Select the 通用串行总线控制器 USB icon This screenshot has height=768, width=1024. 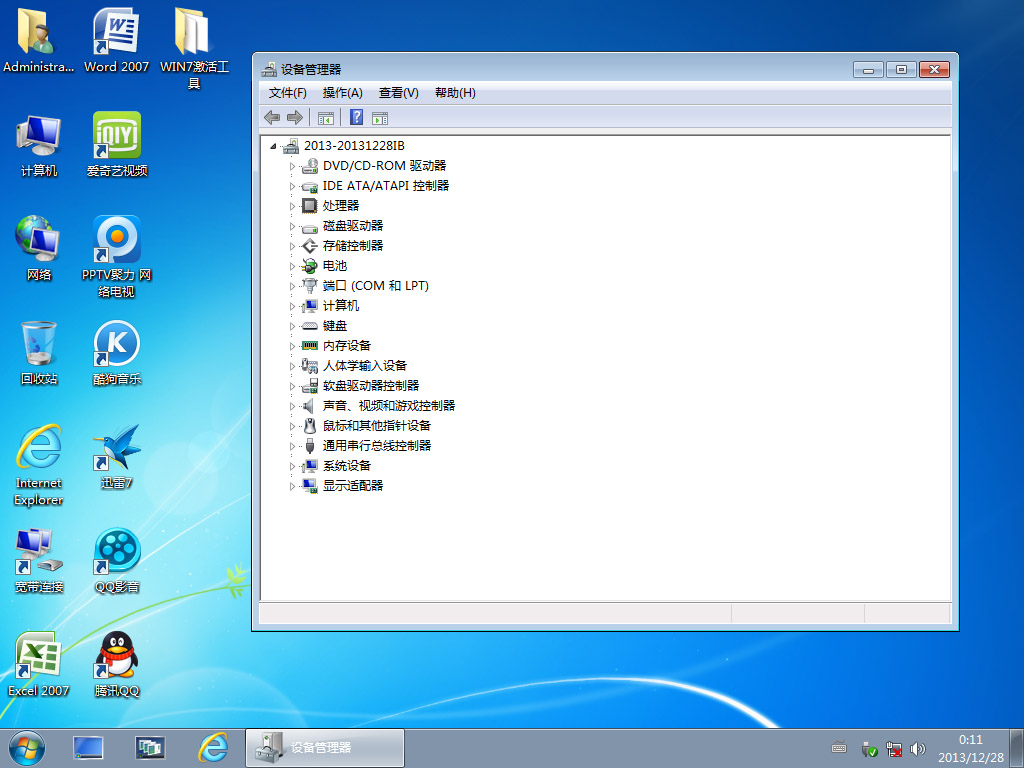click(310, 445)
